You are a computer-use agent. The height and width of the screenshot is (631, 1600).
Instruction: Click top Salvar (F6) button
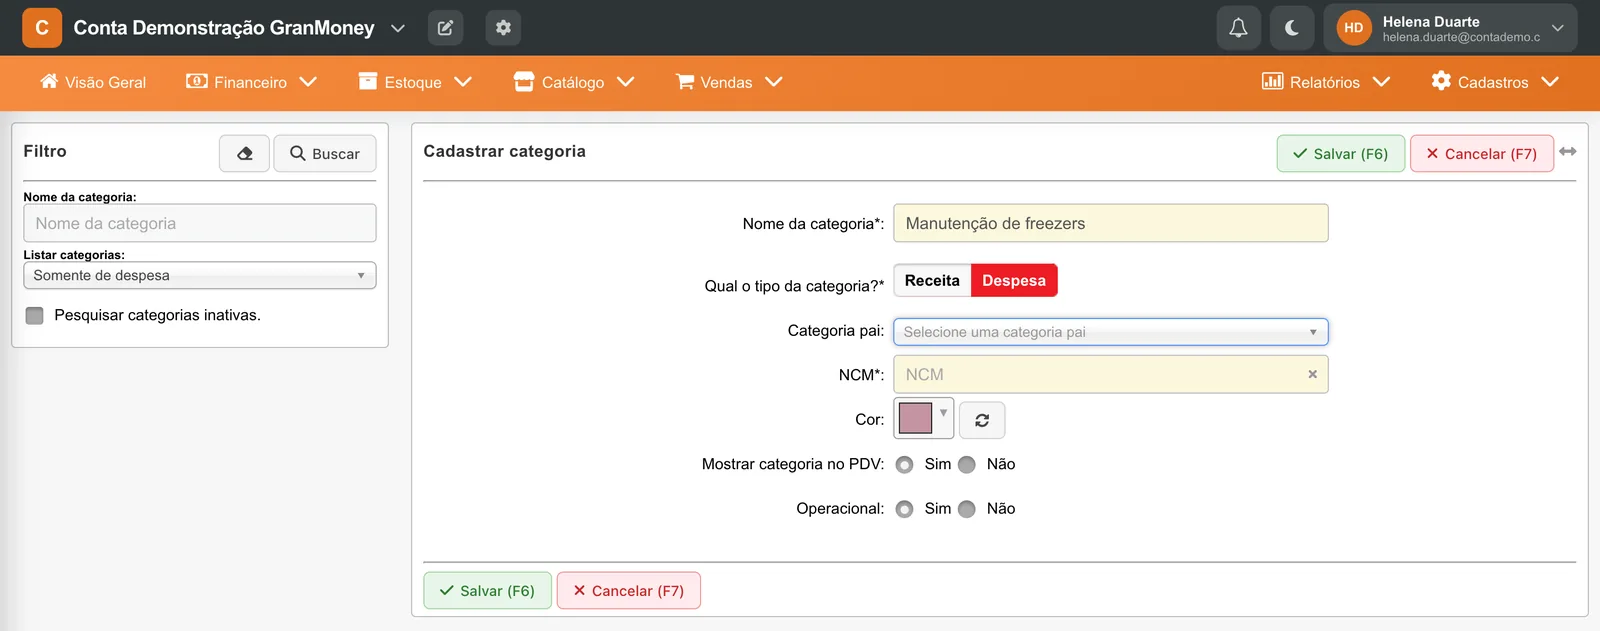[x=1341, y=153]
